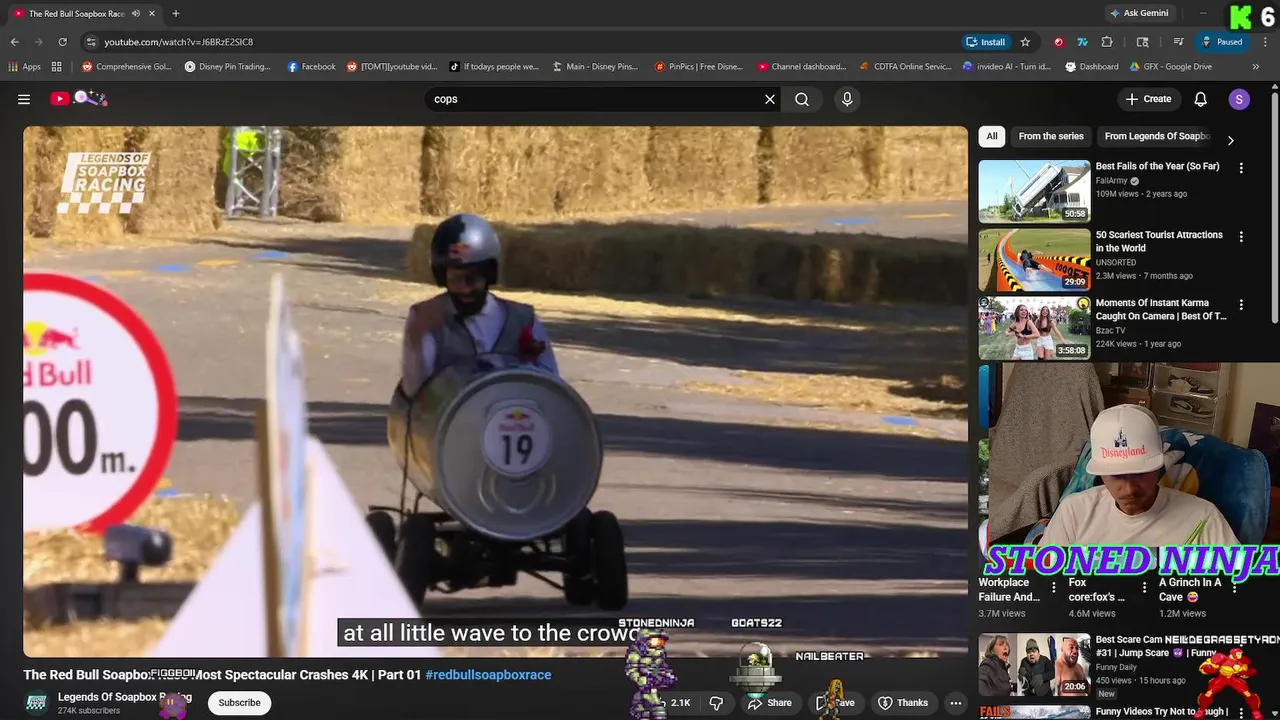
Task: Open Disney Pin Trading bookmark
Action: coord(228,67)
